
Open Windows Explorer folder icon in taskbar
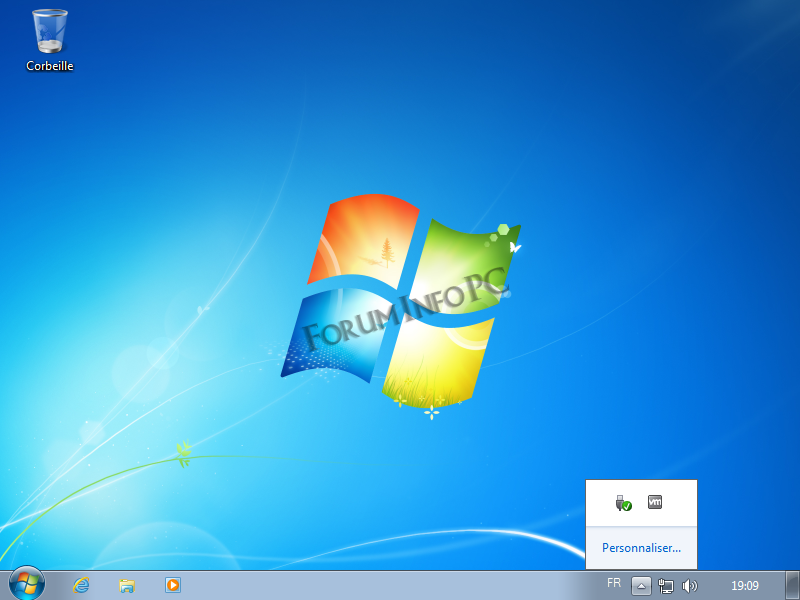127,585
